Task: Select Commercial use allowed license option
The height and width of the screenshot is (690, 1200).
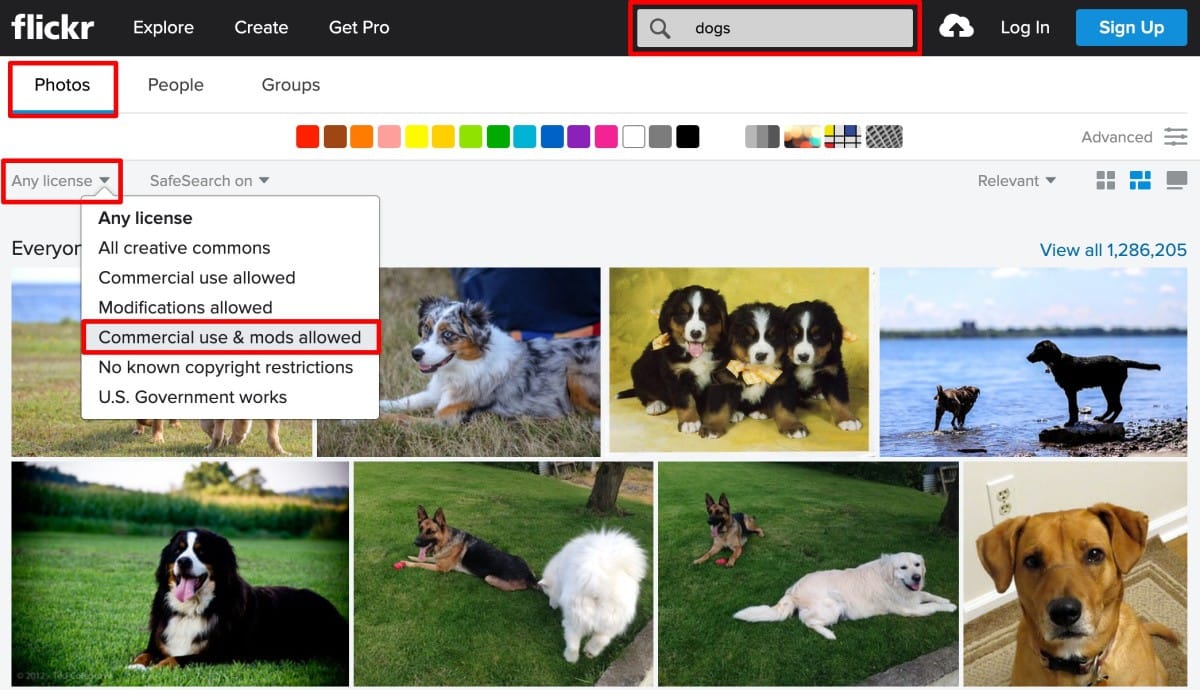Action: 196,277
